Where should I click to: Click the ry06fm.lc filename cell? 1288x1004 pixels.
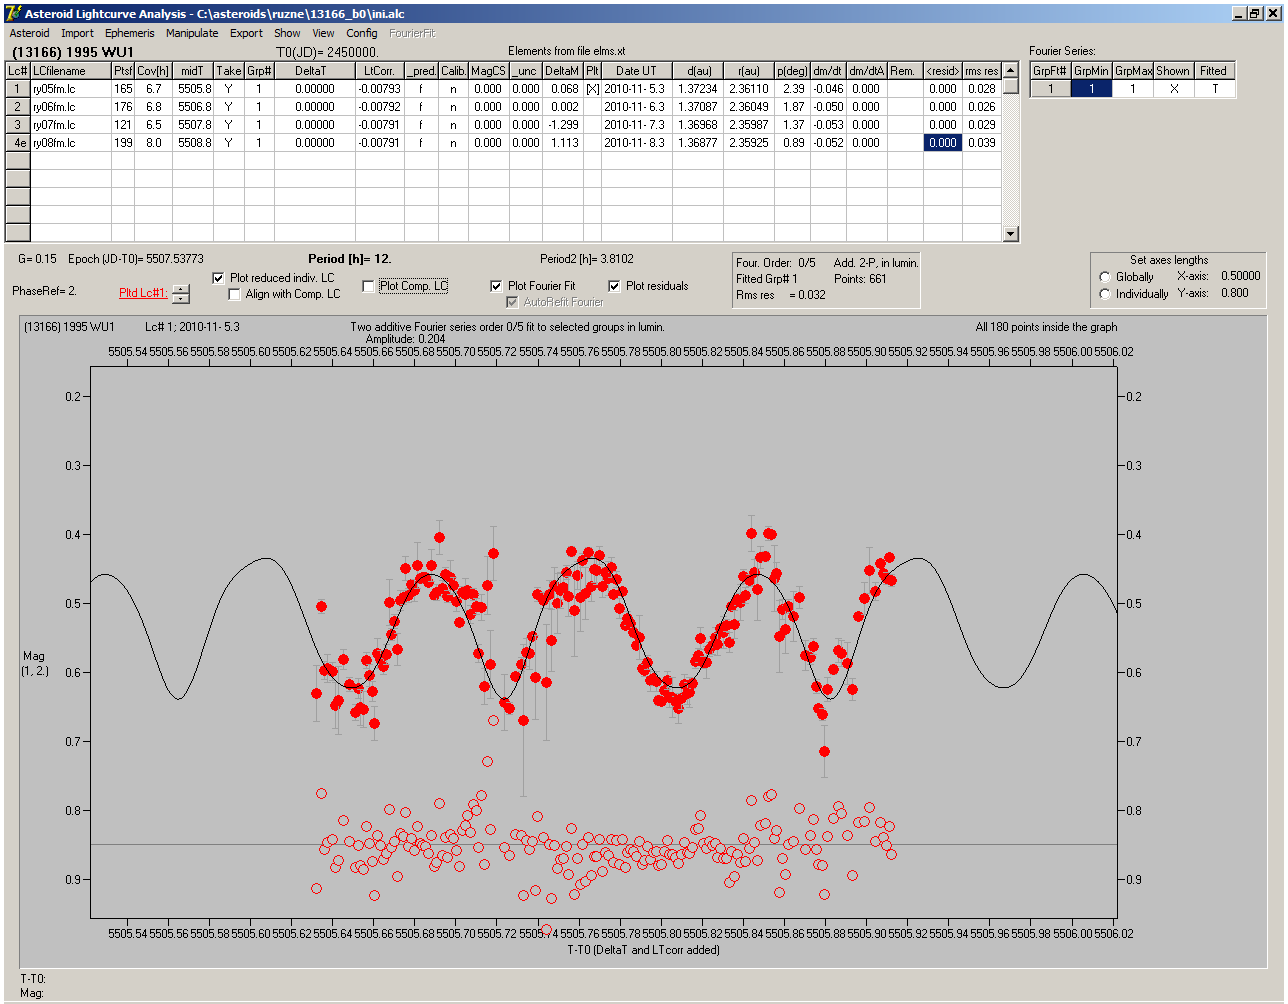click(71, 107)
